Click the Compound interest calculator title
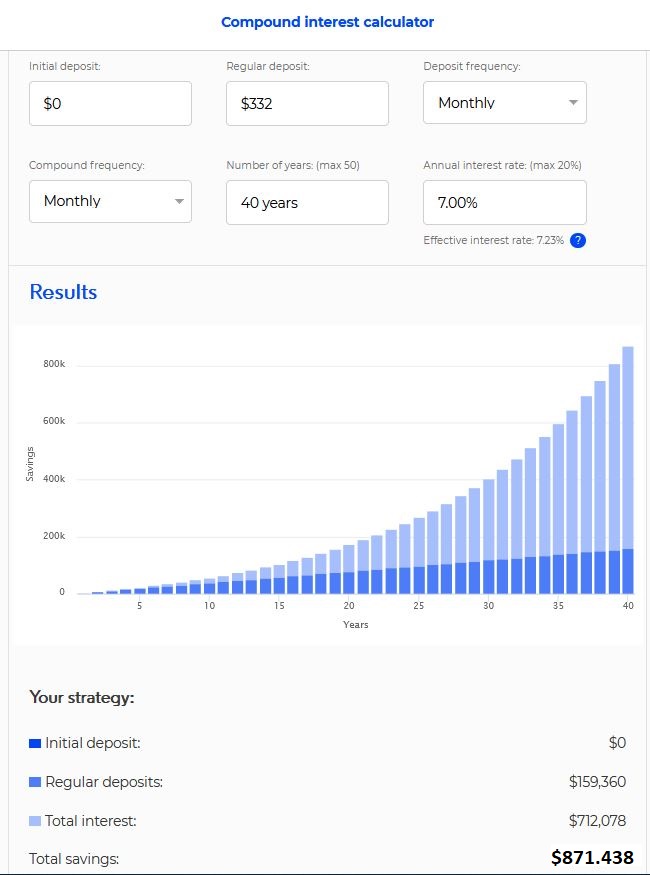Screen dimensions: 650x875 point(327,22)
